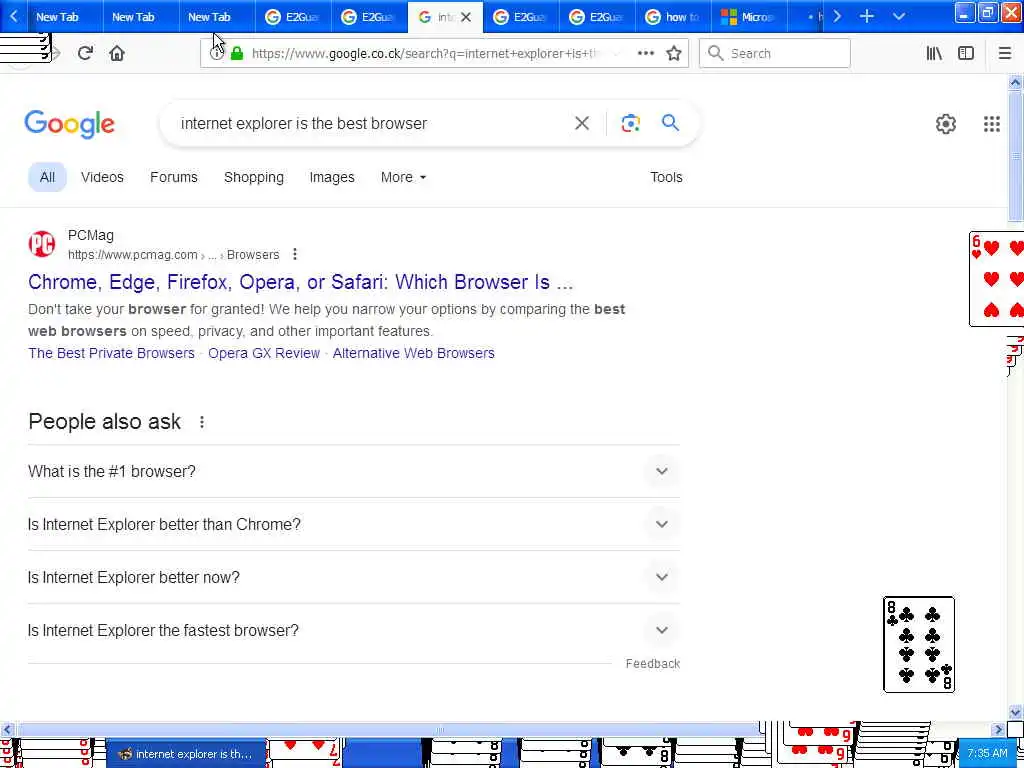The image size is (1024, 768).
Task: Show the sidebars toolbar icon
Action: click(x=966, y=54)
